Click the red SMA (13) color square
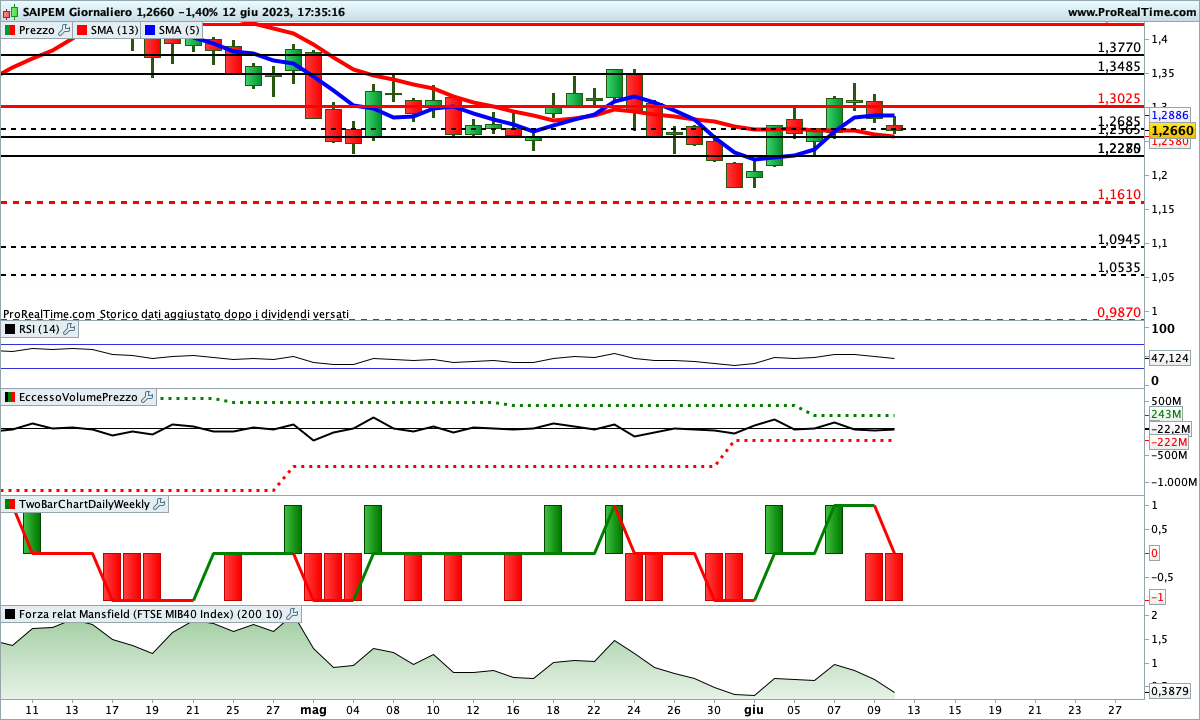The width and height of the screenshot is (1200, 720). coord(82,30)
